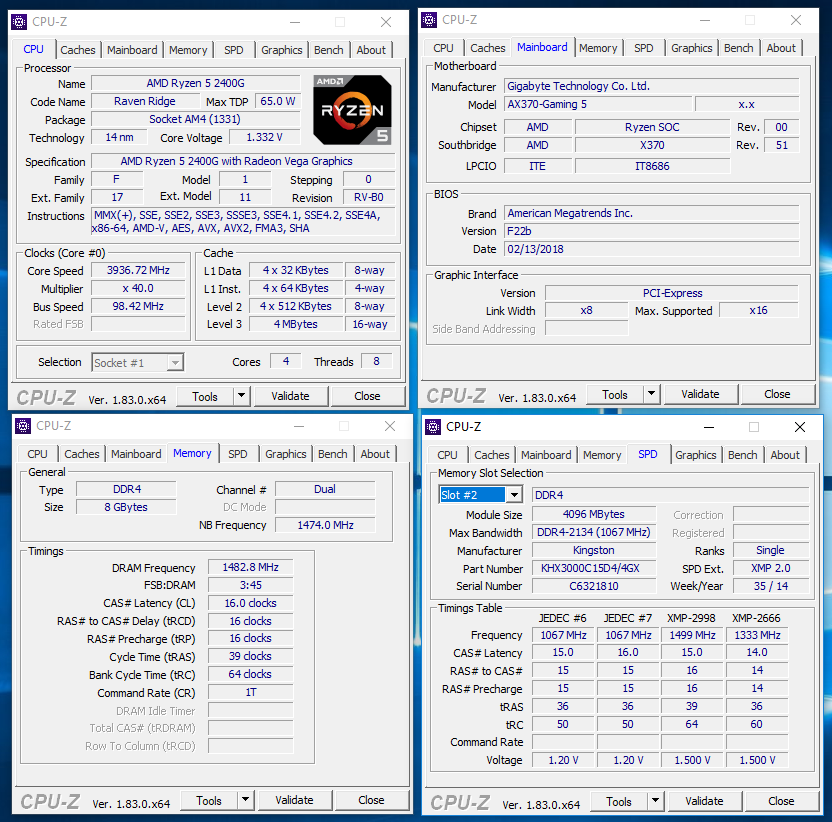The height and width of the screenshot is (822, 832).
Task: Open Graphics tab in Memory window
Action: (x=285, y=454)
